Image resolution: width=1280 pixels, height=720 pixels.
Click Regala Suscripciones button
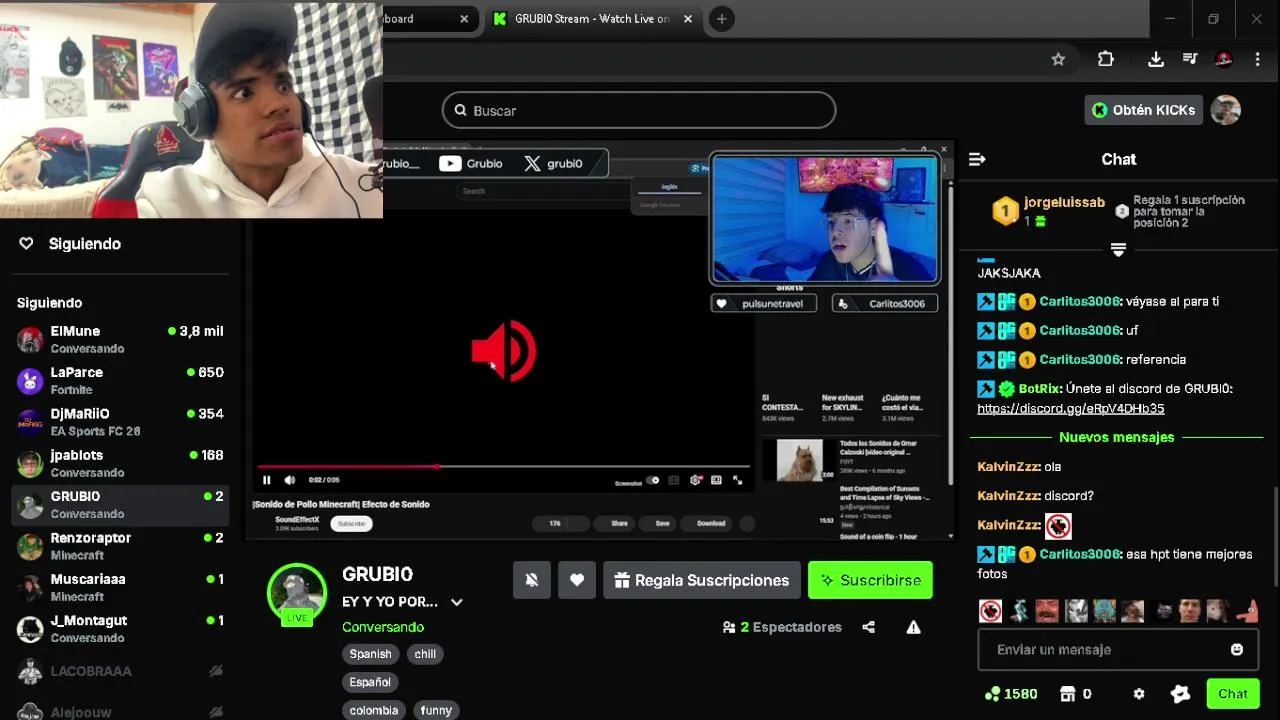(x=702, y=580)
